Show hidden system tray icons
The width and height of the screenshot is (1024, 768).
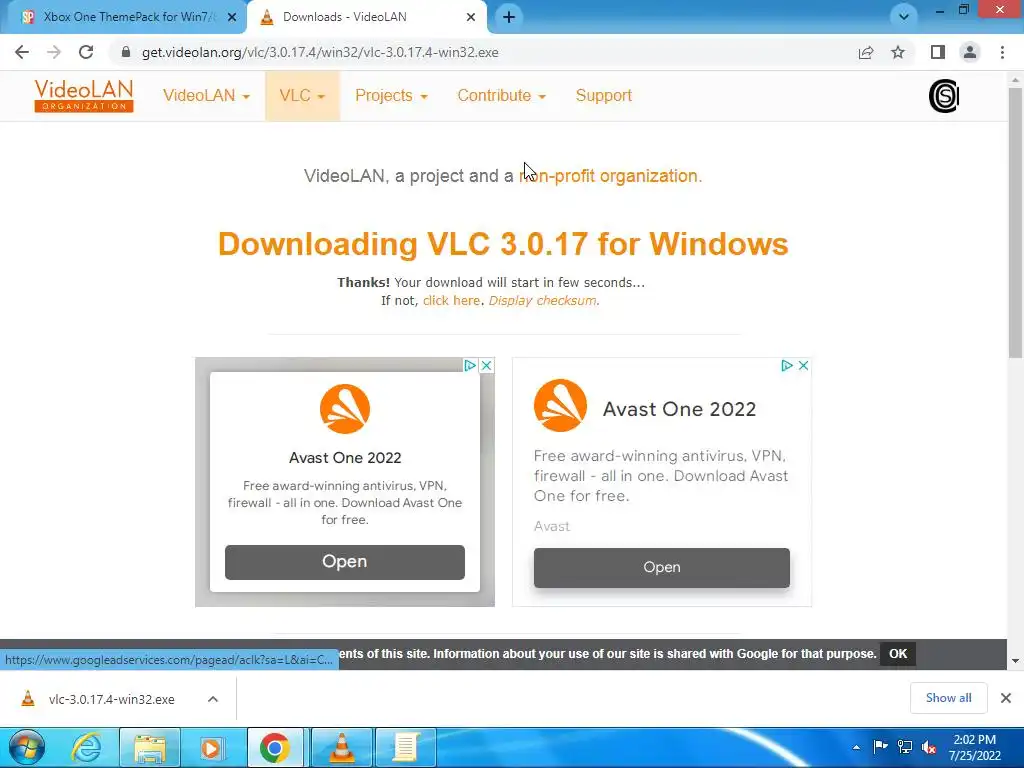(856, 747)
